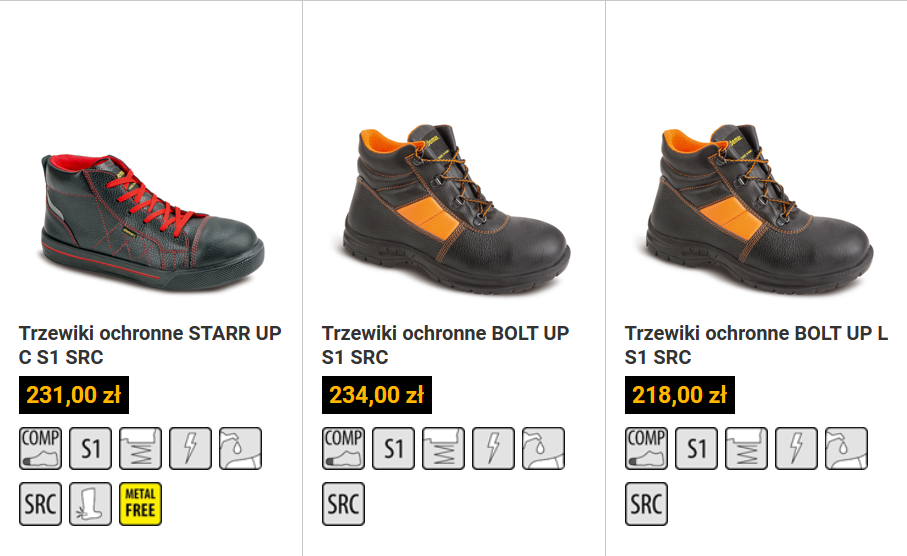Screen dimensions: 907x556
Task: Click the 234,00 zł price tag
Action: (x=377, y=395)
